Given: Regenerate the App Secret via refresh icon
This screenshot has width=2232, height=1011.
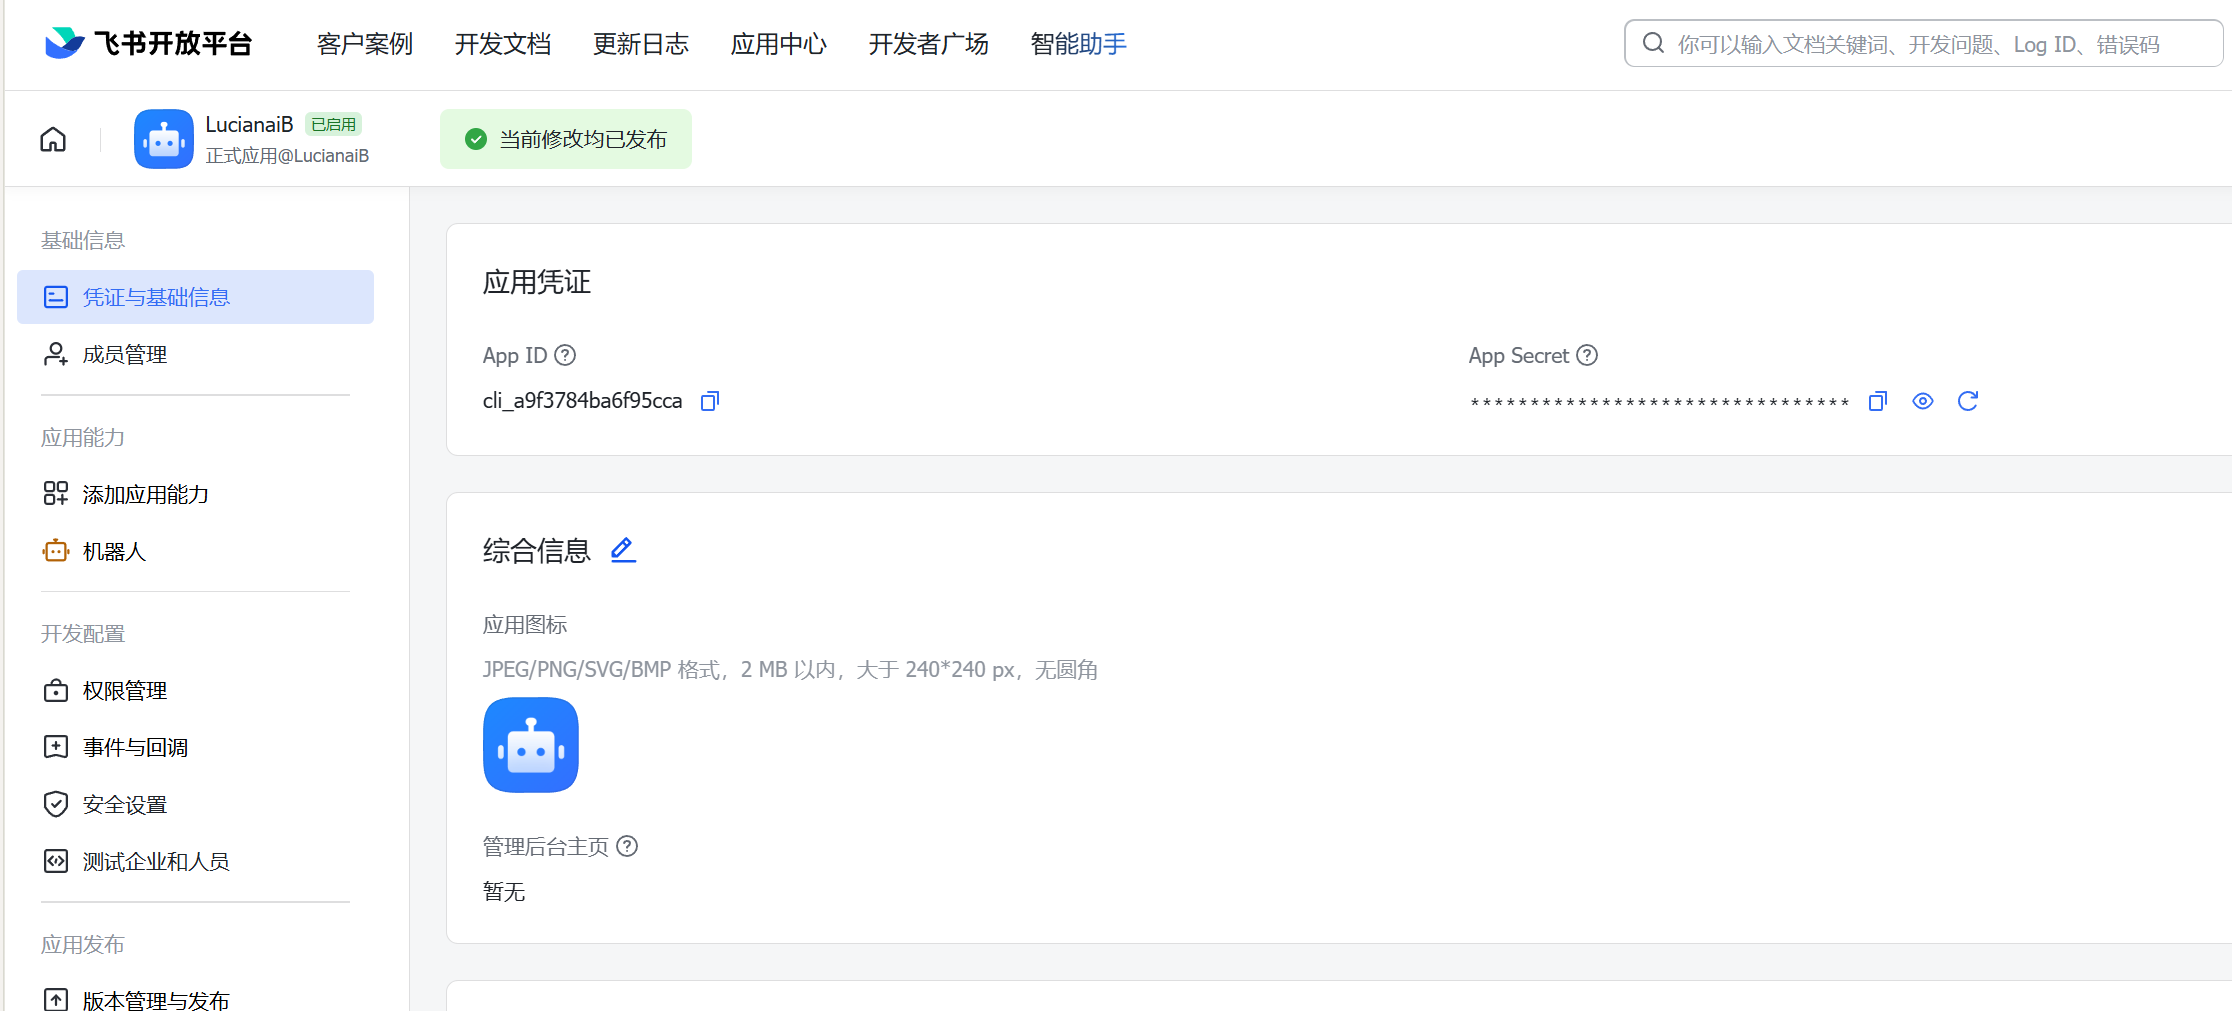Looking at the screenshot, I should [1967, 400].
